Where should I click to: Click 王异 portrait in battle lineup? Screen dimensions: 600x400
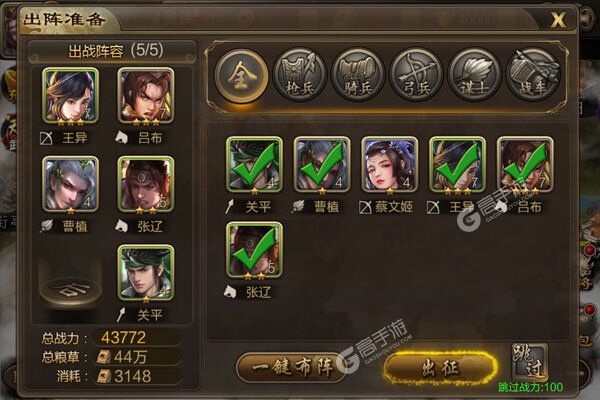click(x=70, y=96)
